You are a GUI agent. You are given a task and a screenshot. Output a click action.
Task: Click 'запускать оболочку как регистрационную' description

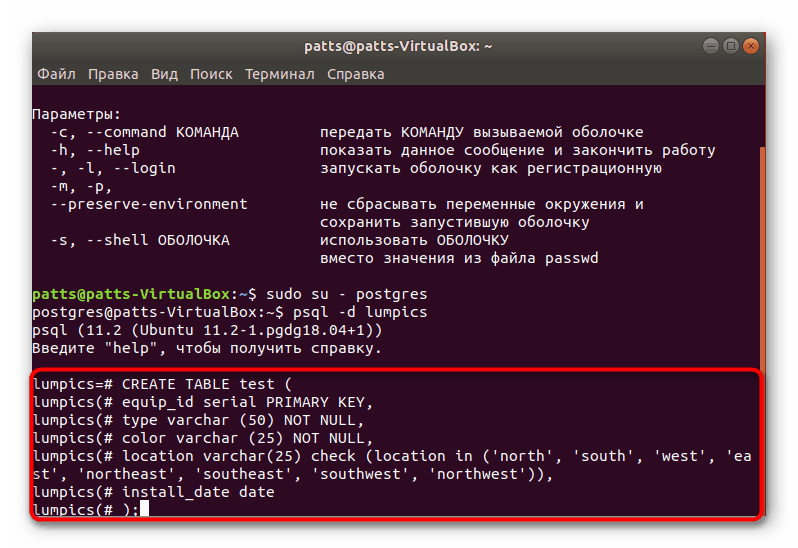[491, 168]
